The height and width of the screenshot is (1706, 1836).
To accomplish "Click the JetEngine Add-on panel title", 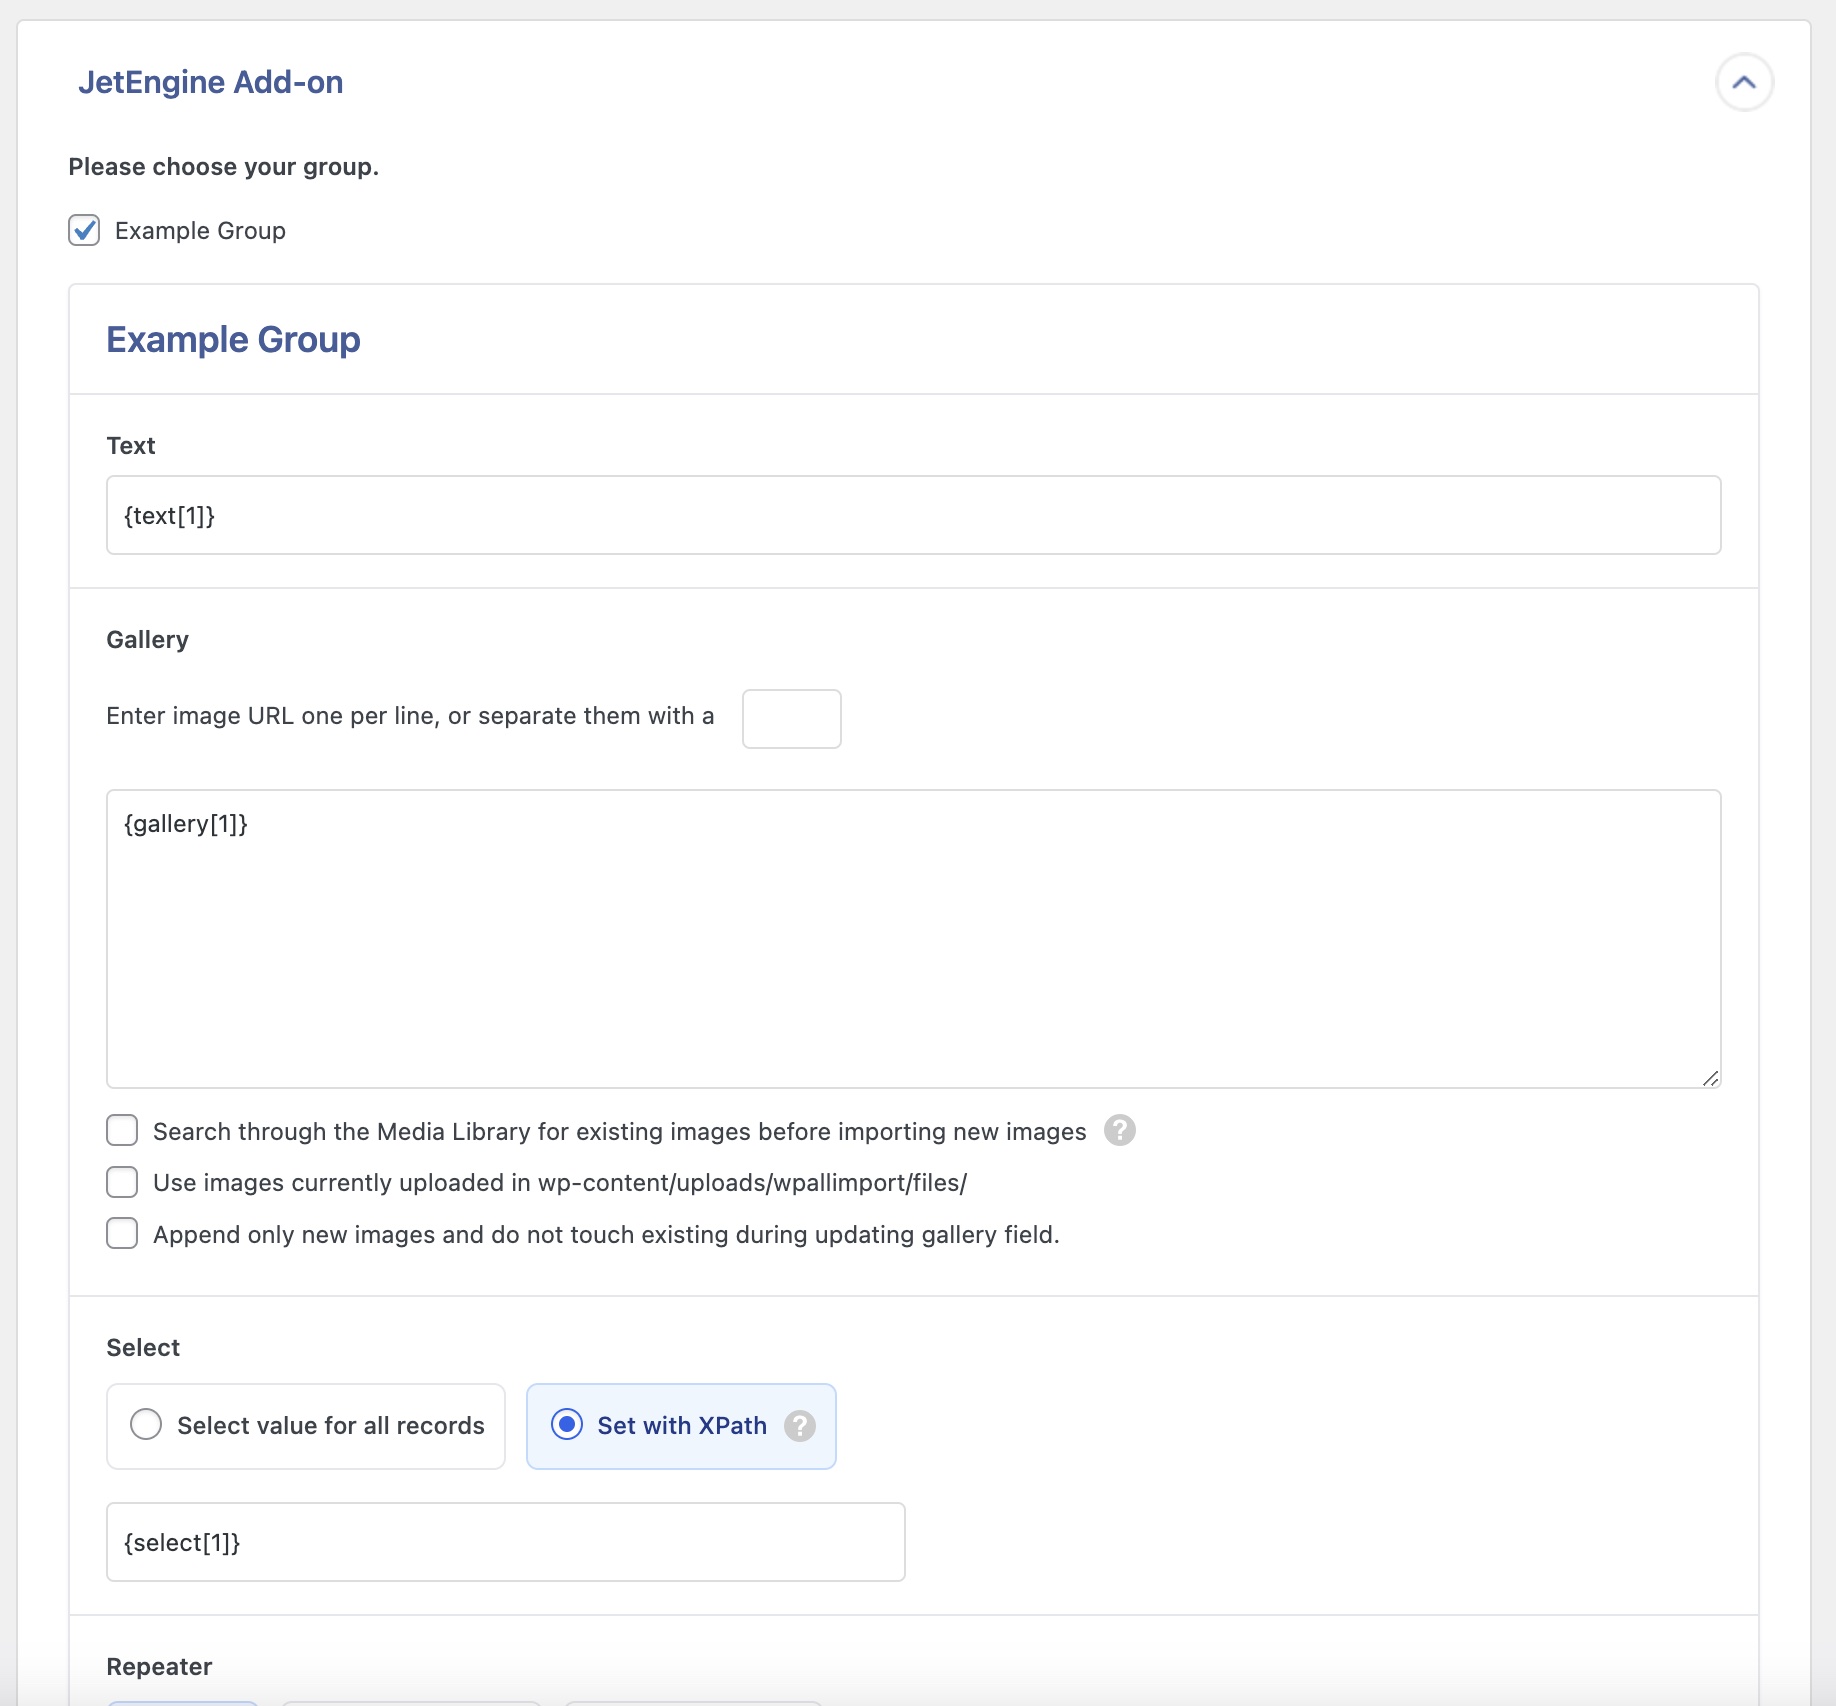I will [210, 82].
